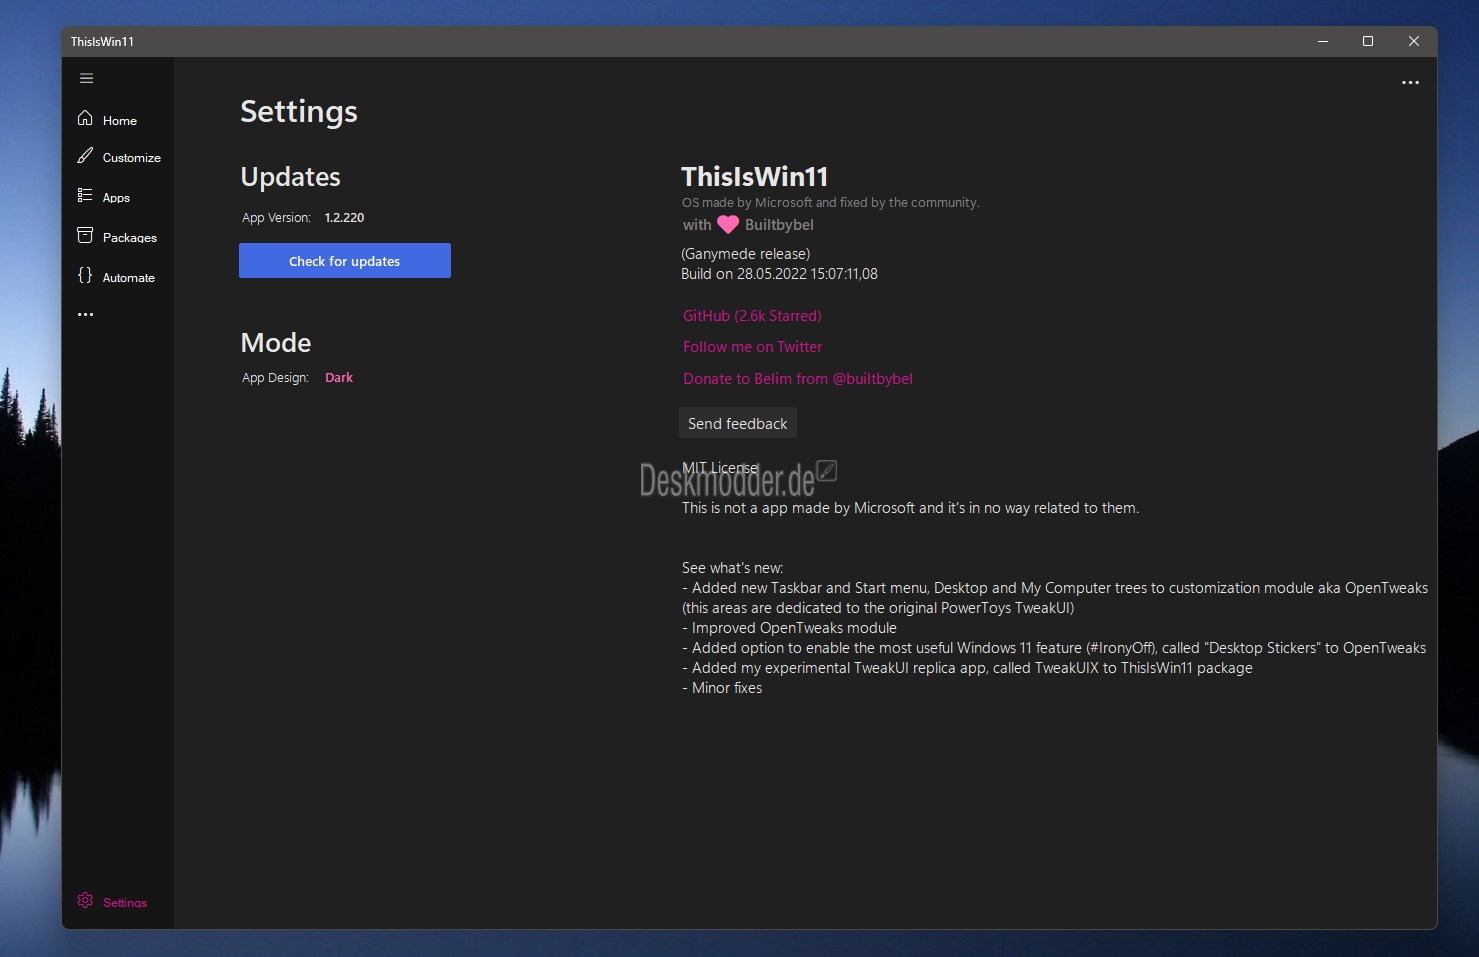Switch to the Apps section

click(x=116, y=198)
